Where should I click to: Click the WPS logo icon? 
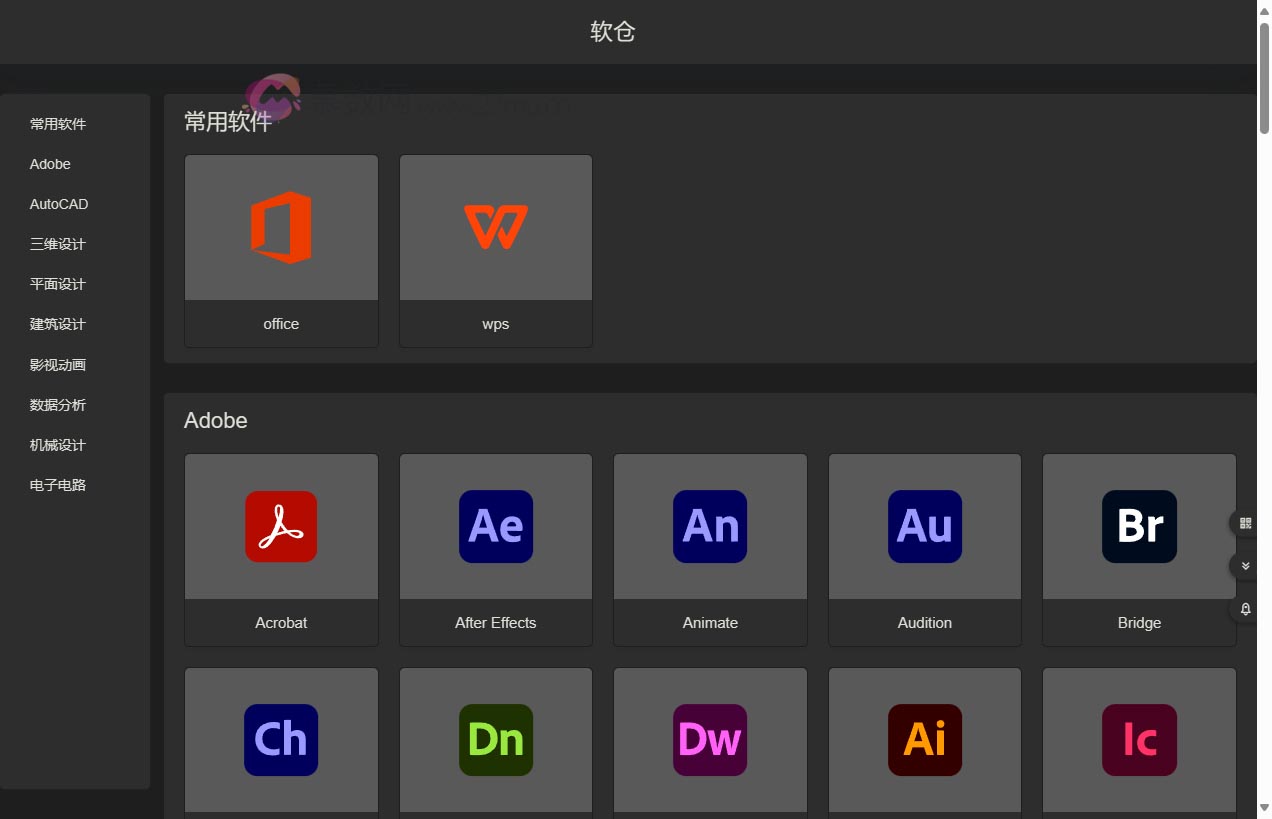pyautogui.click(x=496, y=227)
